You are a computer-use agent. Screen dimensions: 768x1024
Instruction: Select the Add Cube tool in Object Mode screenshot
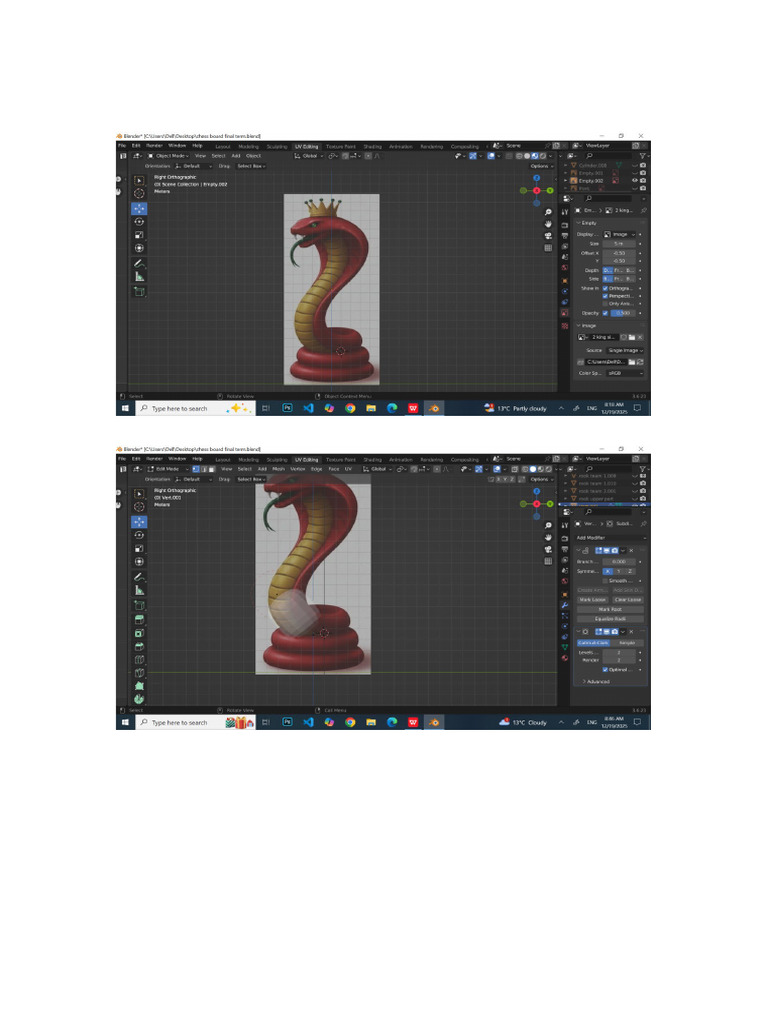139,292
